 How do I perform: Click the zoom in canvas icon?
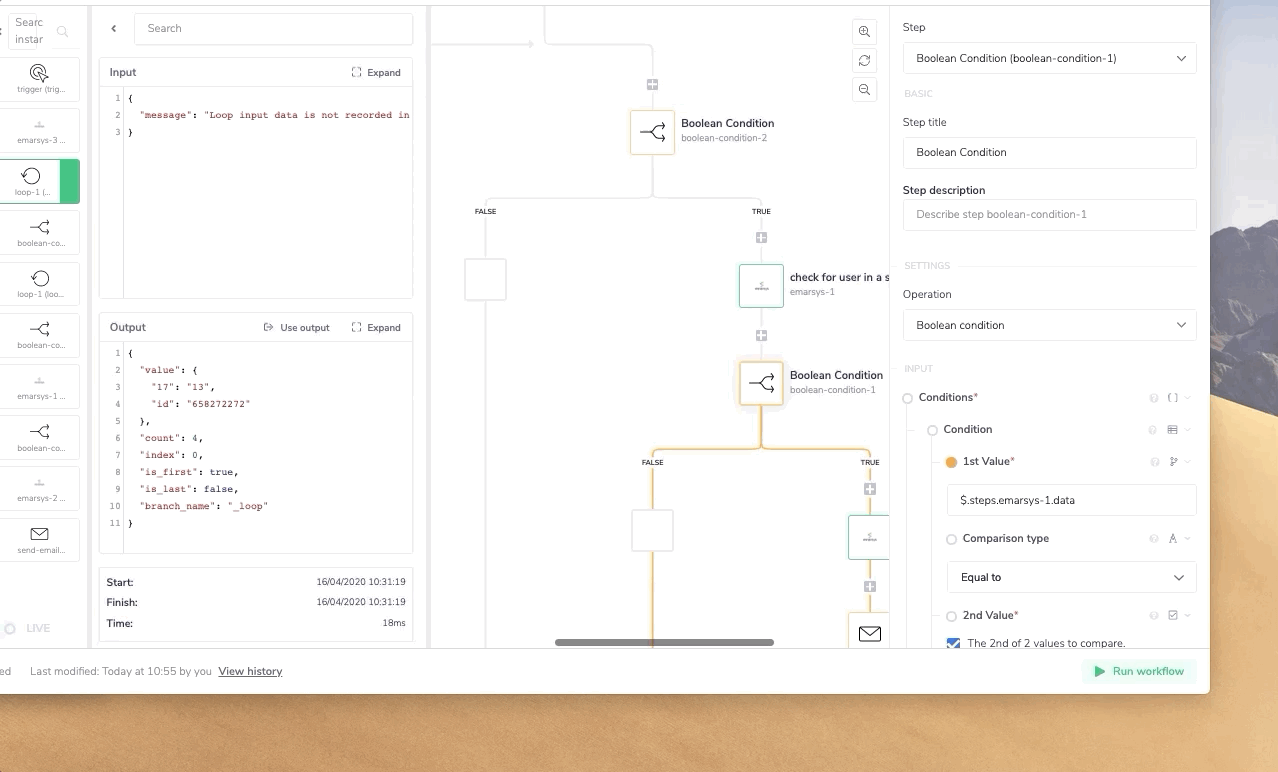pos(864,31)
